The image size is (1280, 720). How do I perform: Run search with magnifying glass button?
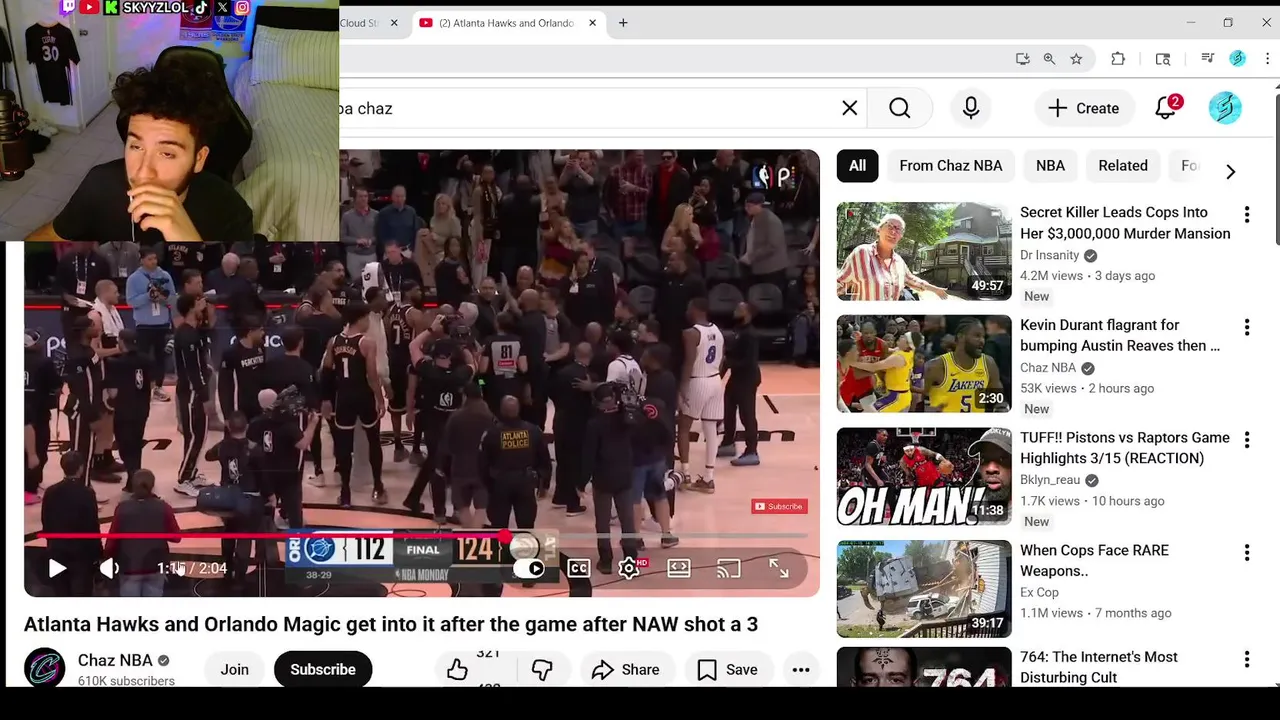pyautogui.click(x=900, y=108)
